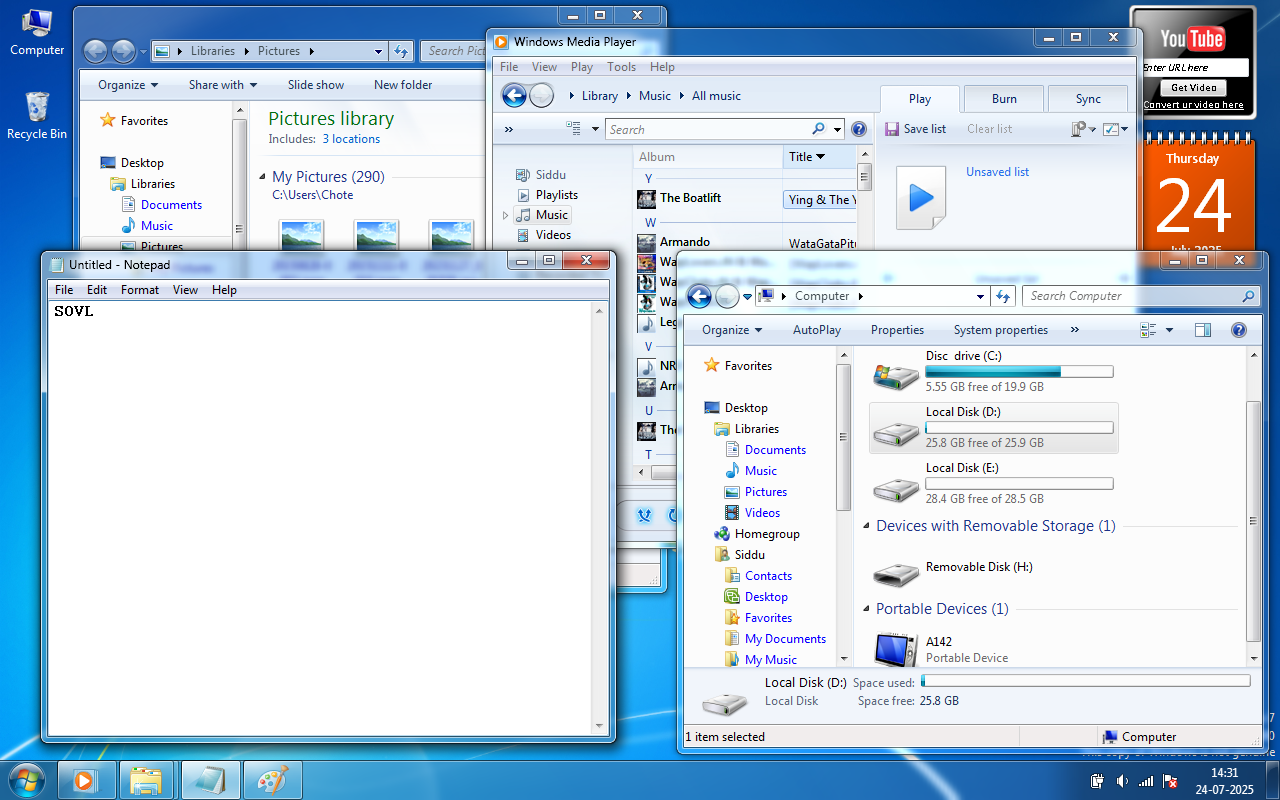Open help in Windows Media Player
This screenshot has width=1280, height=800.
click(858, 129)
